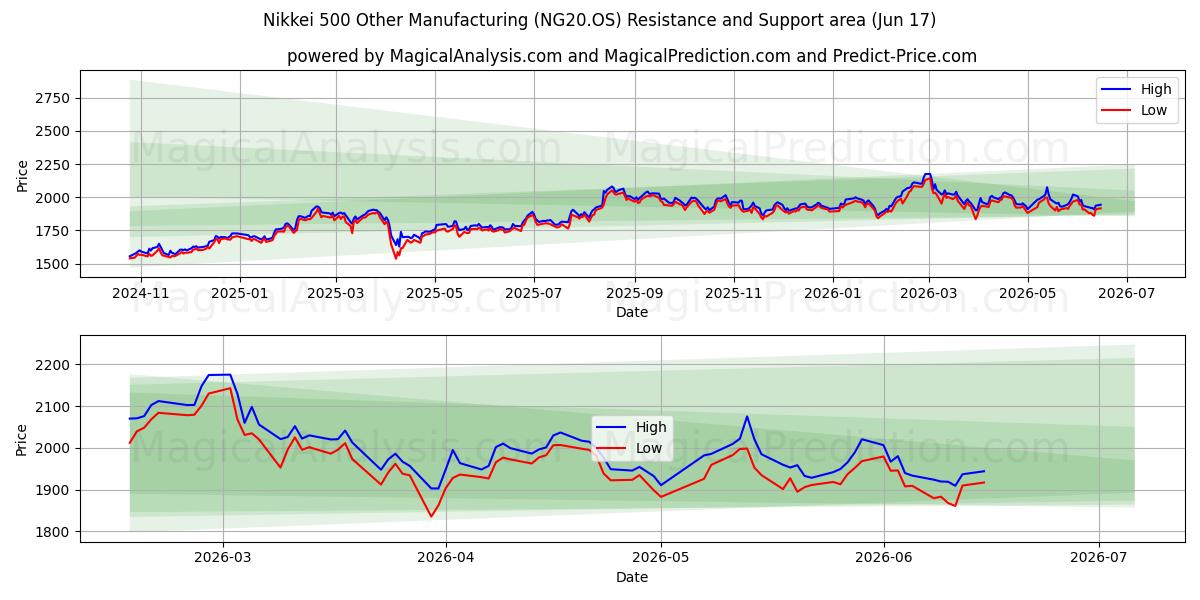Click the '1750' price tick in top chart
This screenshot has width=1200, height=600.
pos(50,231)
